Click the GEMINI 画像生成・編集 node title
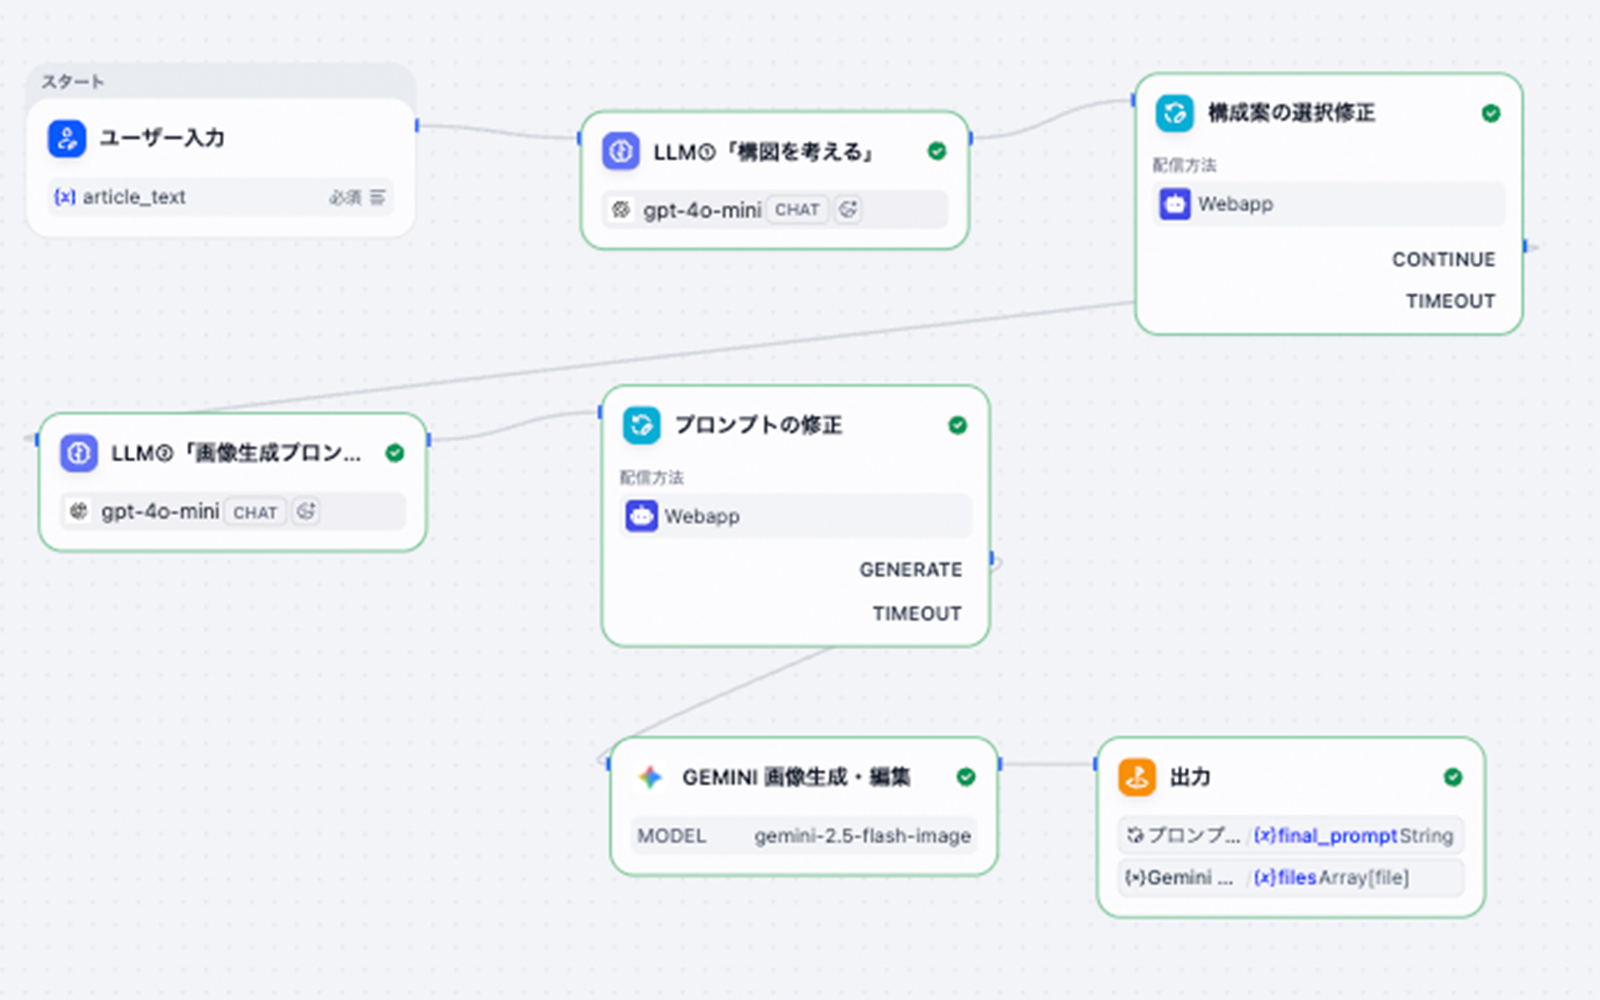Image resolution: width=1600 pixels, height=1000 pixels. click(x=796, y=777)
